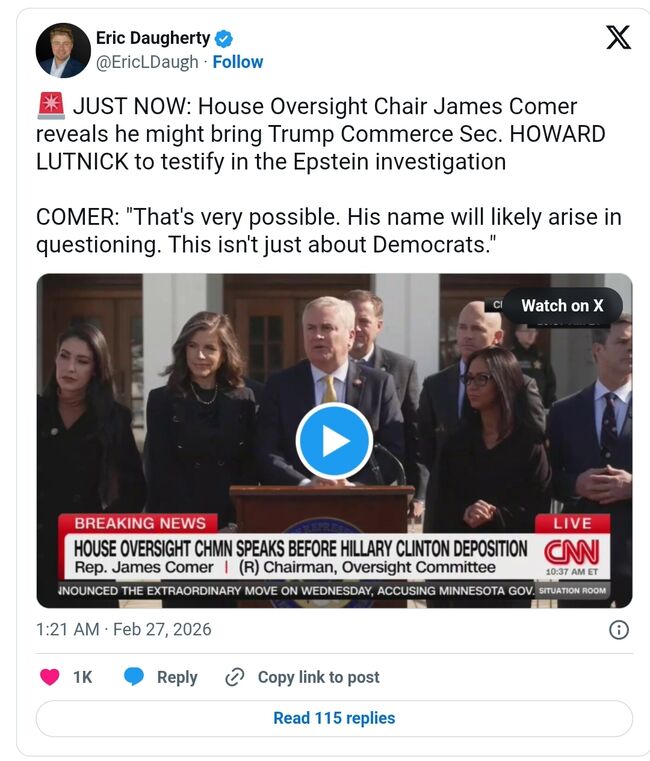Open the post info circle icon
This screenshot has height=761, width=650.
618,630
